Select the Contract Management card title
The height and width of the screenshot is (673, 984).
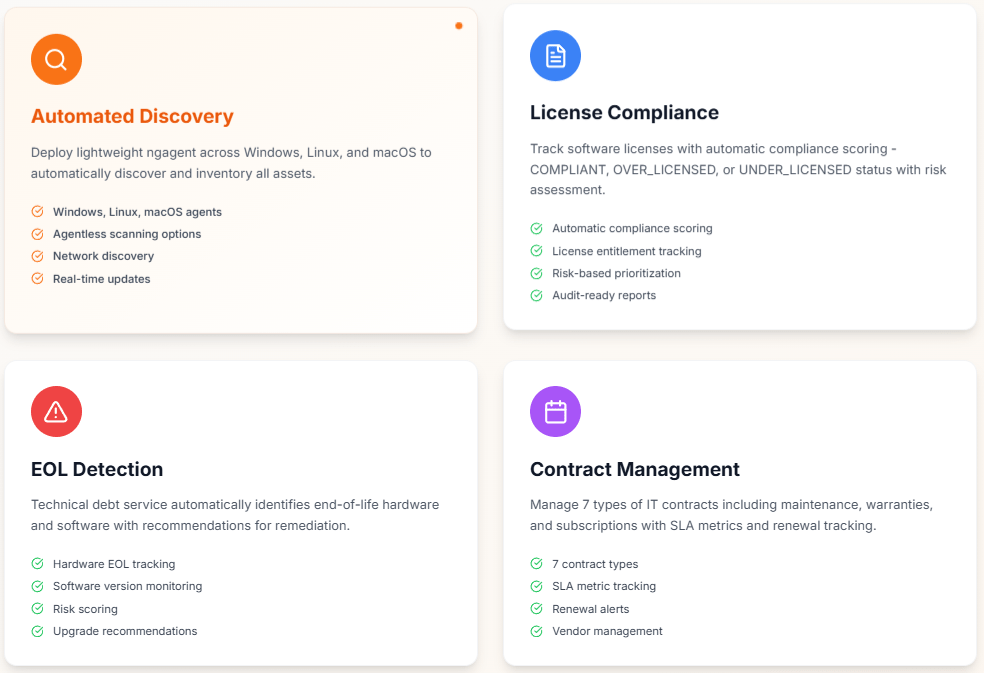click(x=634, y=469)
